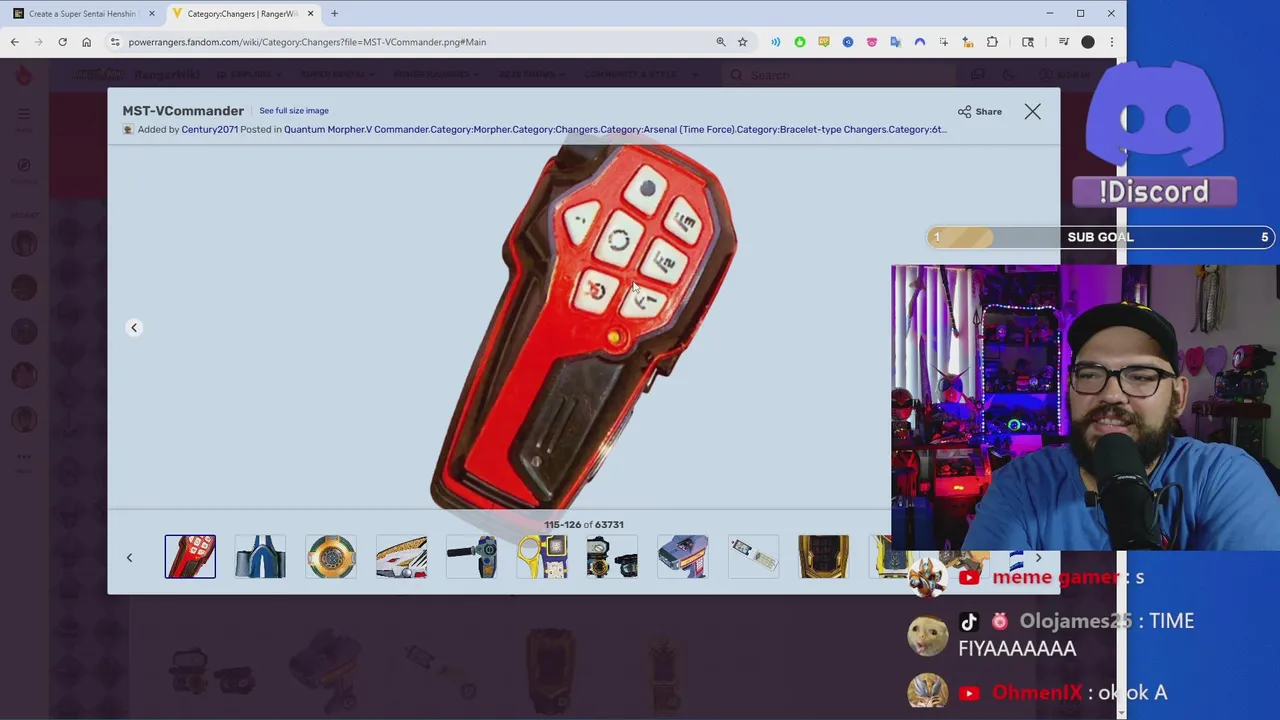Close the Category:Changers tab

coord(311,14)
